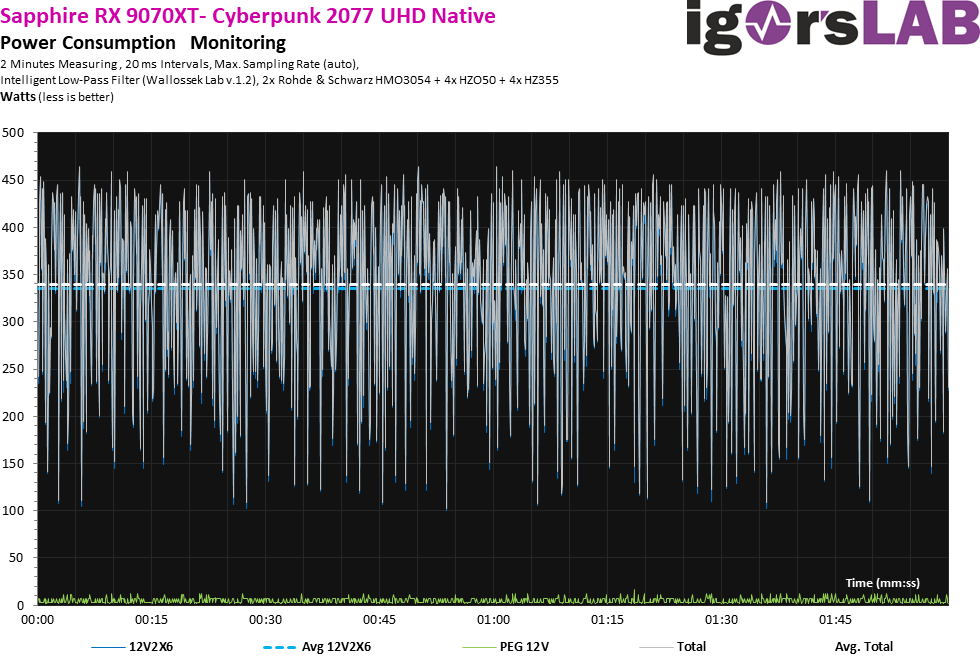Click the '2 Minutes Measuring, 20 ms Intervals' description line
Viewport: 980px width, 660px height.
180,64
